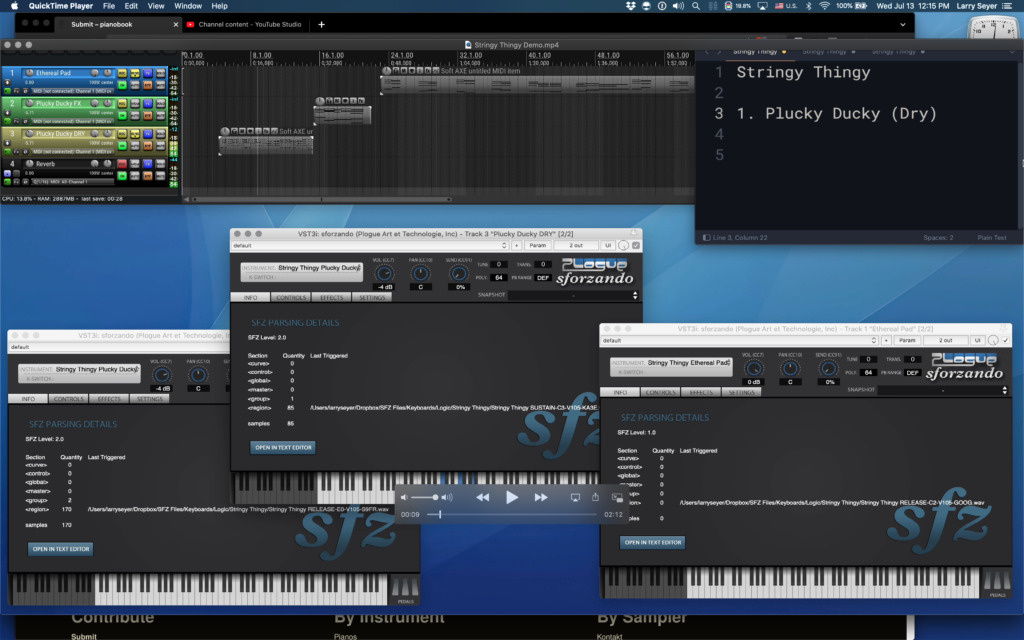Enable picture-in-picture in QuickTime controls
The image size is (1024, 640).
[x=617, y=498]
